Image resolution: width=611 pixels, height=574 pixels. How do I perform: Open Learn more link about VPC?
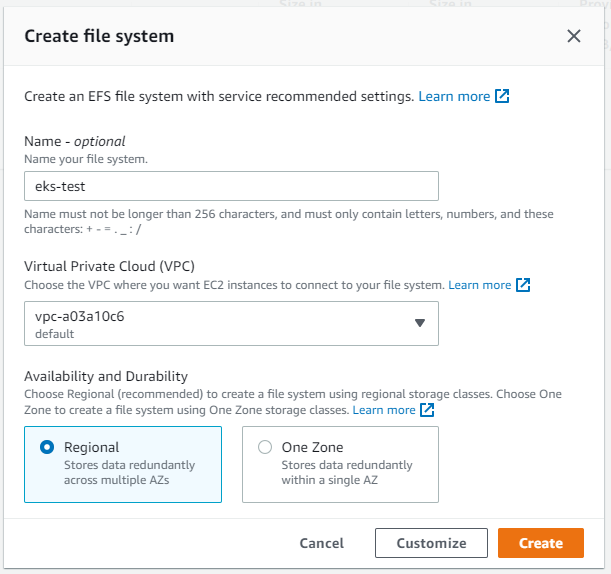[479, 285]
